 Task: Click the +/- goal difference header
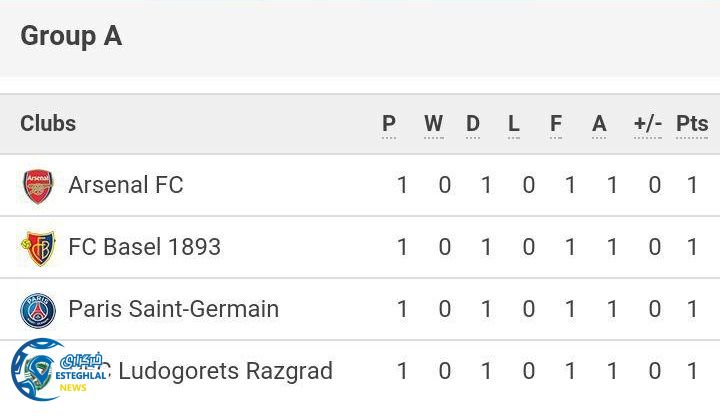pyautogui.click(x=648, y=124)
